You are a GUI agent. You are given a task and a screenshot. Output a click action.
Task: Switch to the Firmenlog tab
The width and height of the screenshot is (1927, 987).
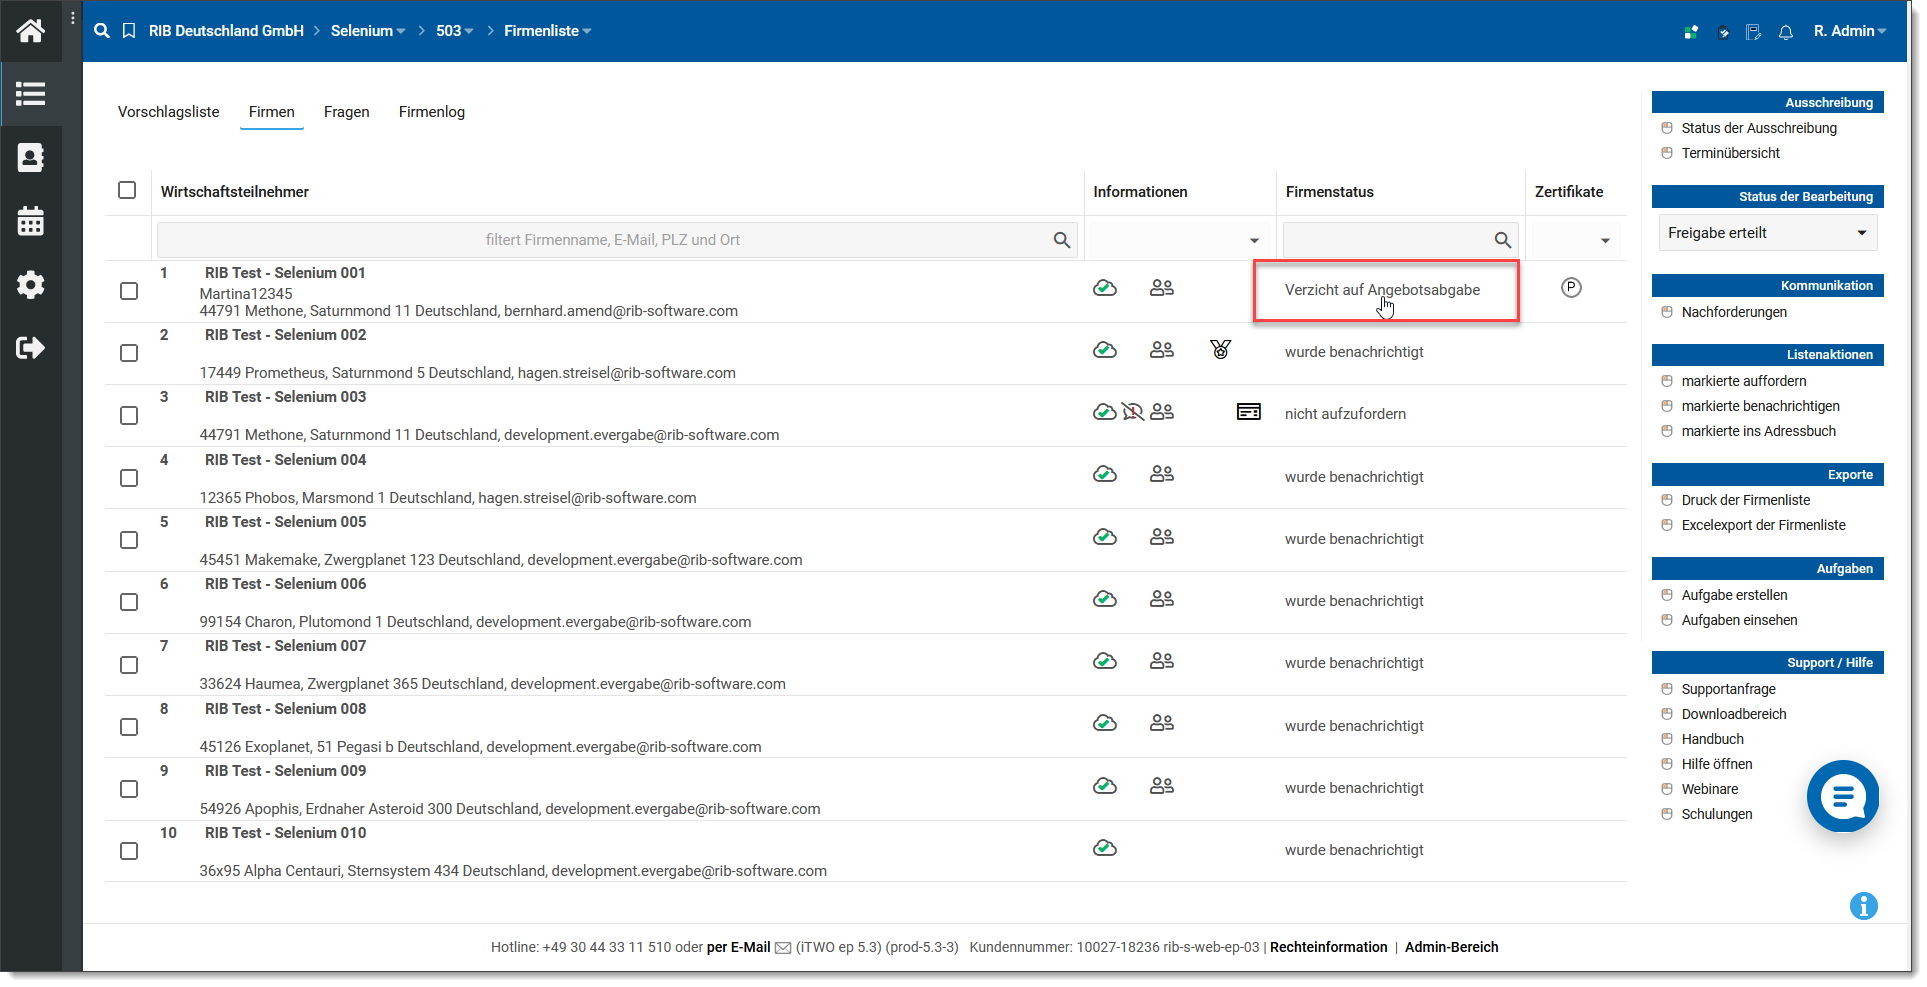click(432, 112)
